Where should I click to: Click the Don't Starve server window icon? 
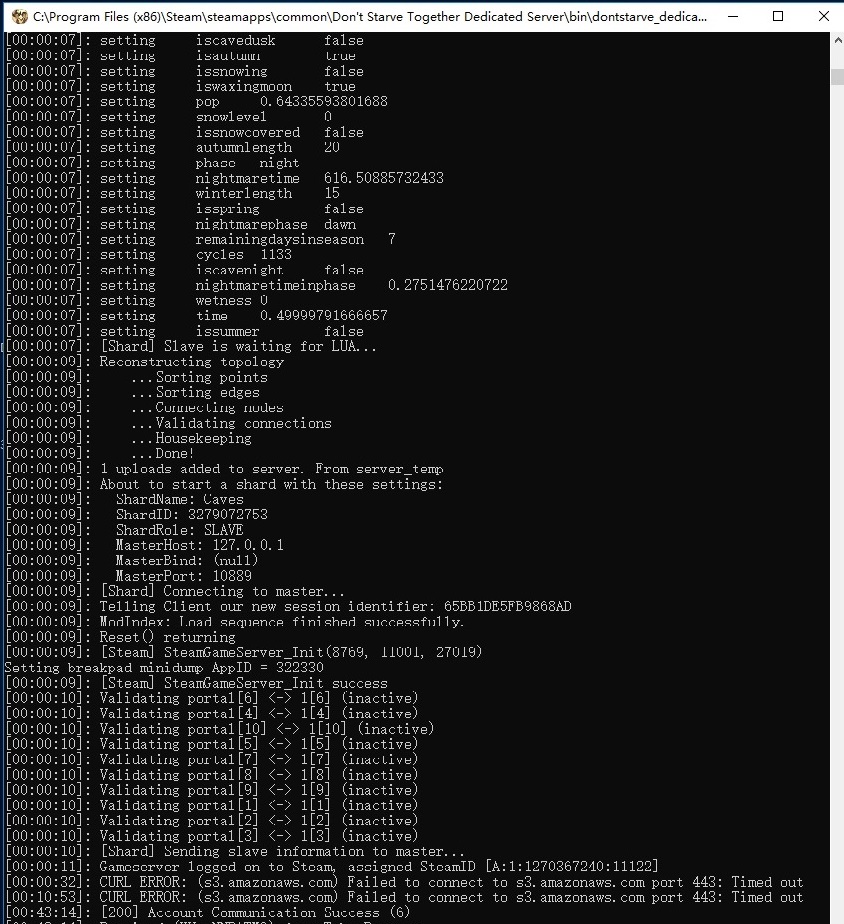click(18, 17)
